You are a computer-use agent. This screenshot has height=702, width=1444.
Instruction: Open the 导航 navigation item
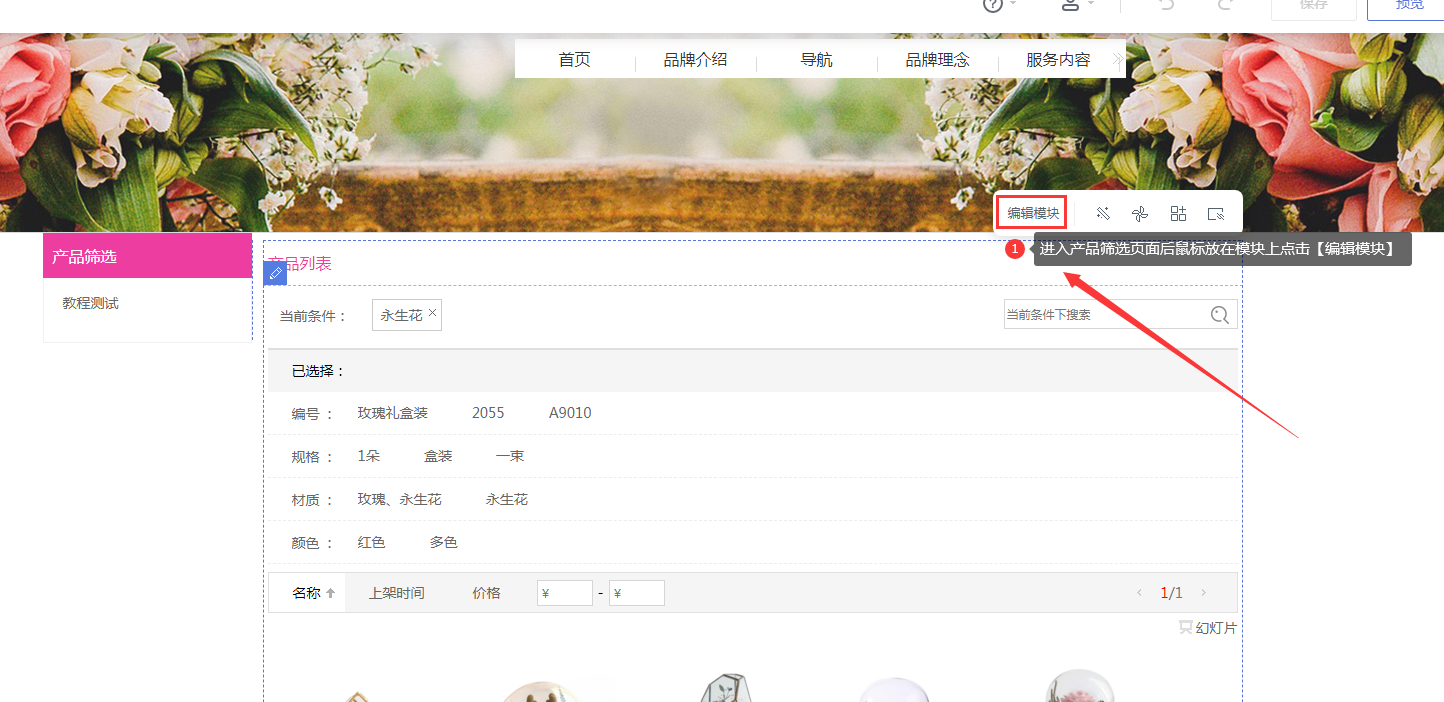pyautogui.click(x=816, y=60)
